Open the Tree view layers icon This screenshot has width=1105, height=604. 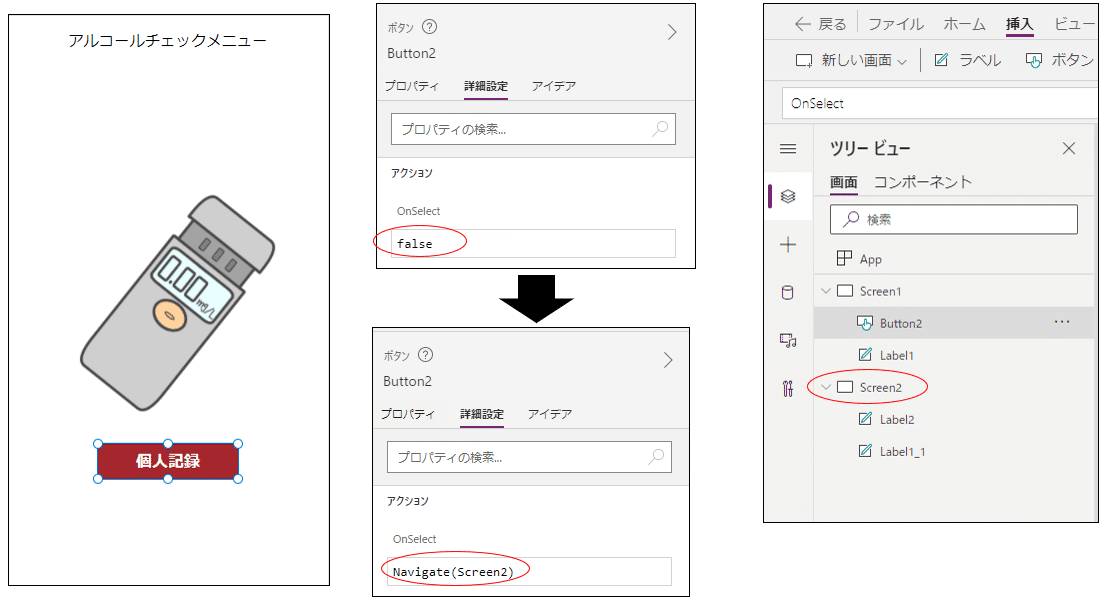coord(788,196)
